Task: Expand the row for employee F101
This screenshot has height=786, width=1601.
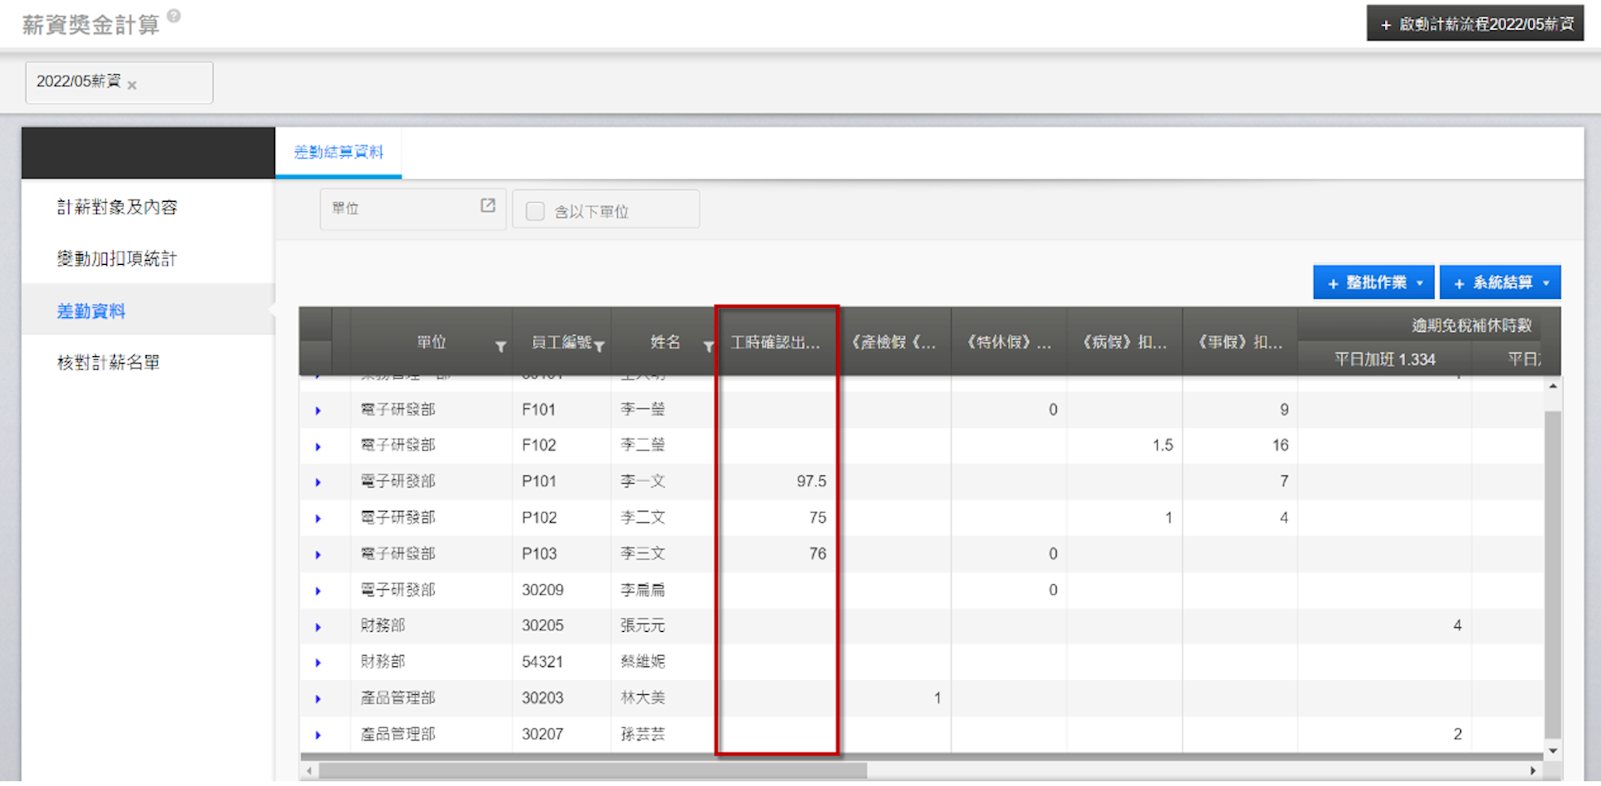Action: point(318,410)
